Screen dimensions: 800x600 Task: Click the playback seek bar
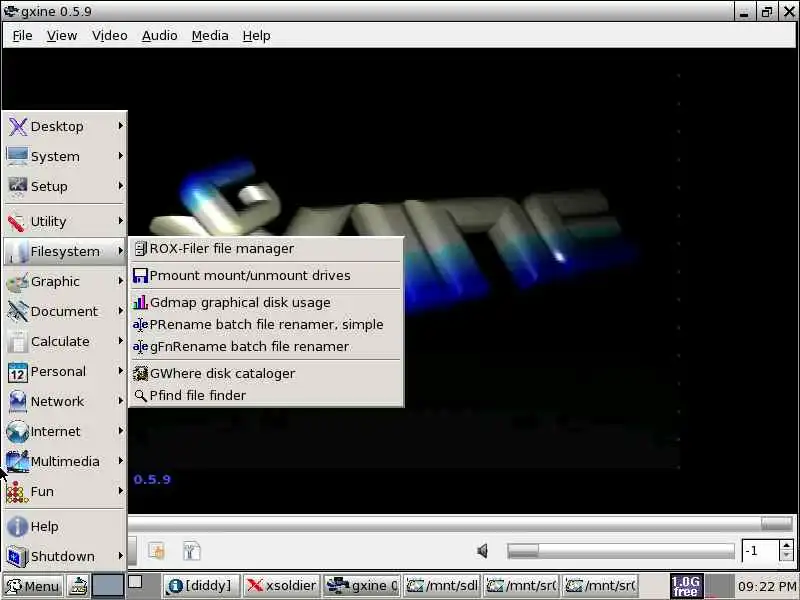(460, 523)
